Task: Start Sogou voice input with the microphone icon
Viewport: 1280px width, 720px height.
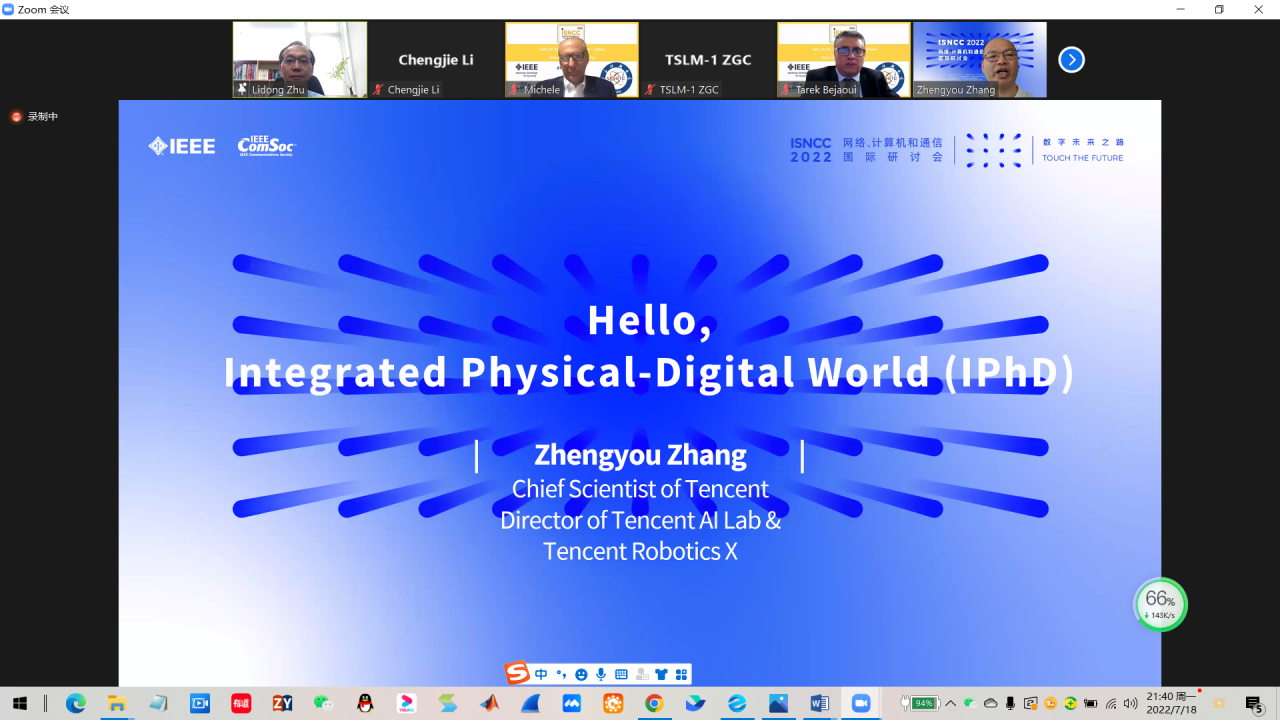Action: coord(601,674)
